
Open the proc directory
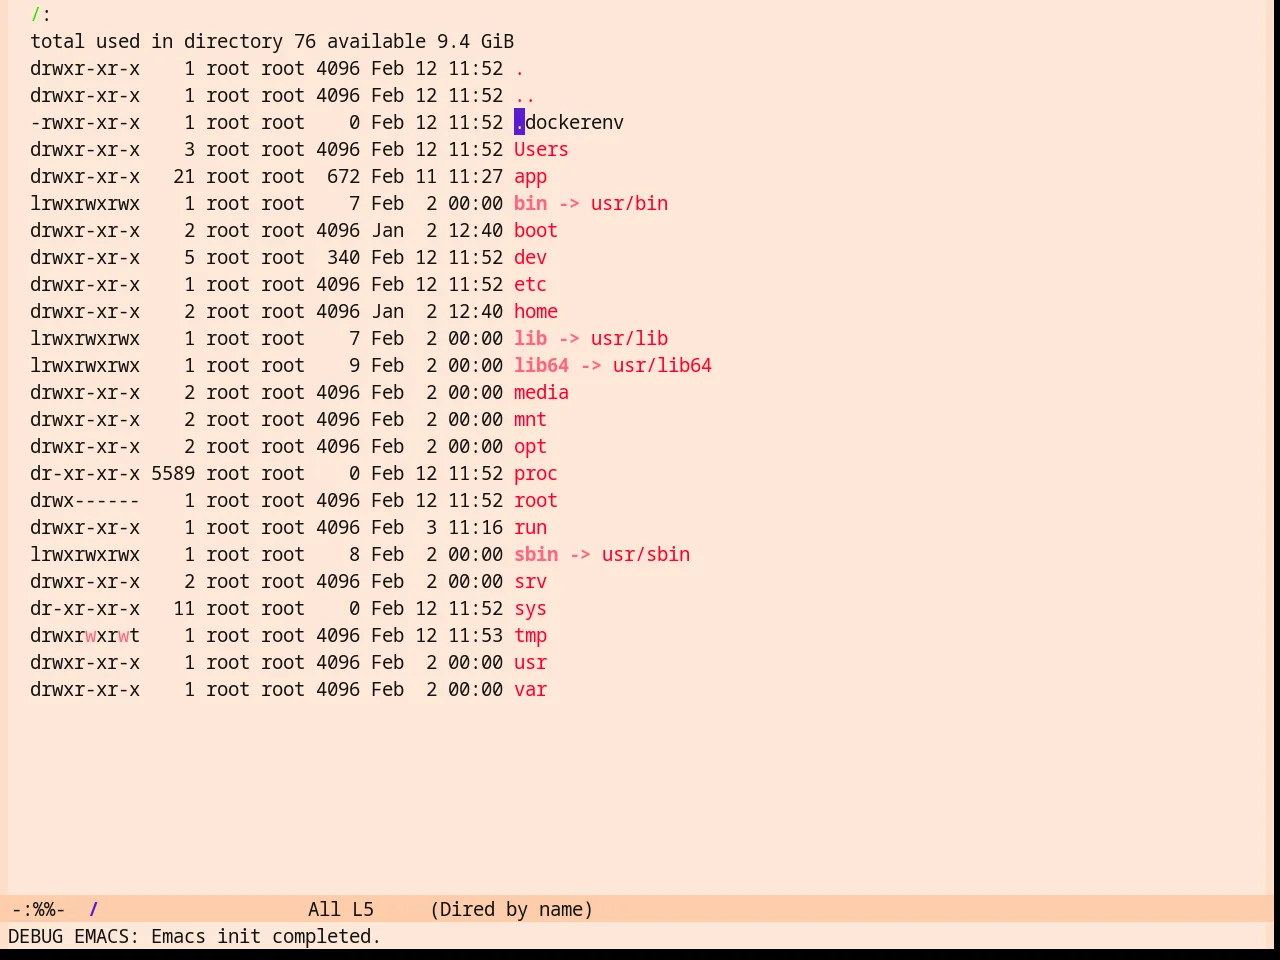click(x=536, y=474)
